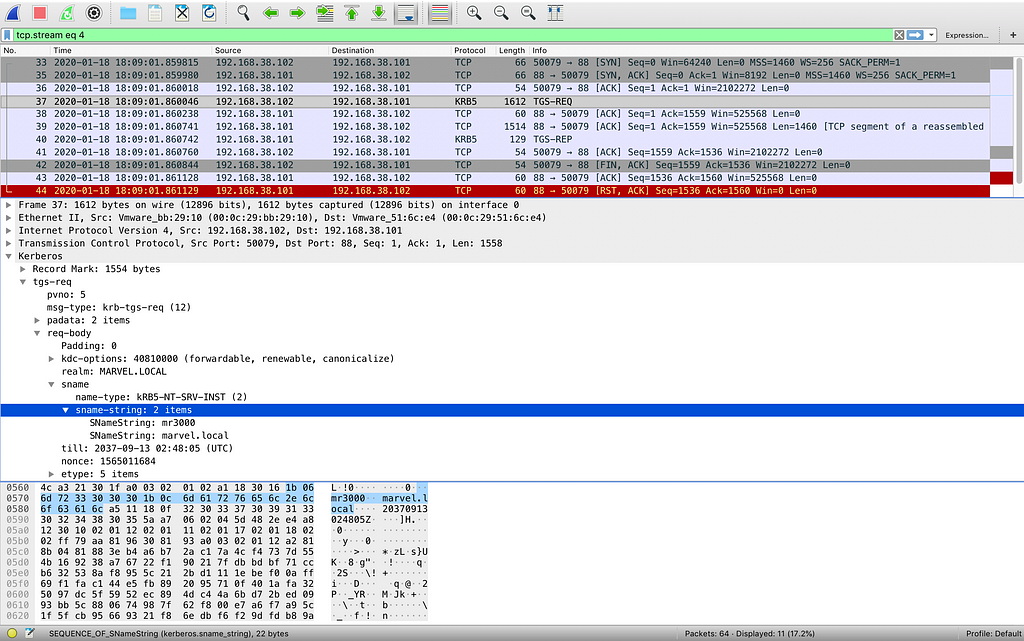Viewport: 1024px width, 641px height.
Task: Reload this capture file
Action: pyautogui.click(x=209, y=13)
